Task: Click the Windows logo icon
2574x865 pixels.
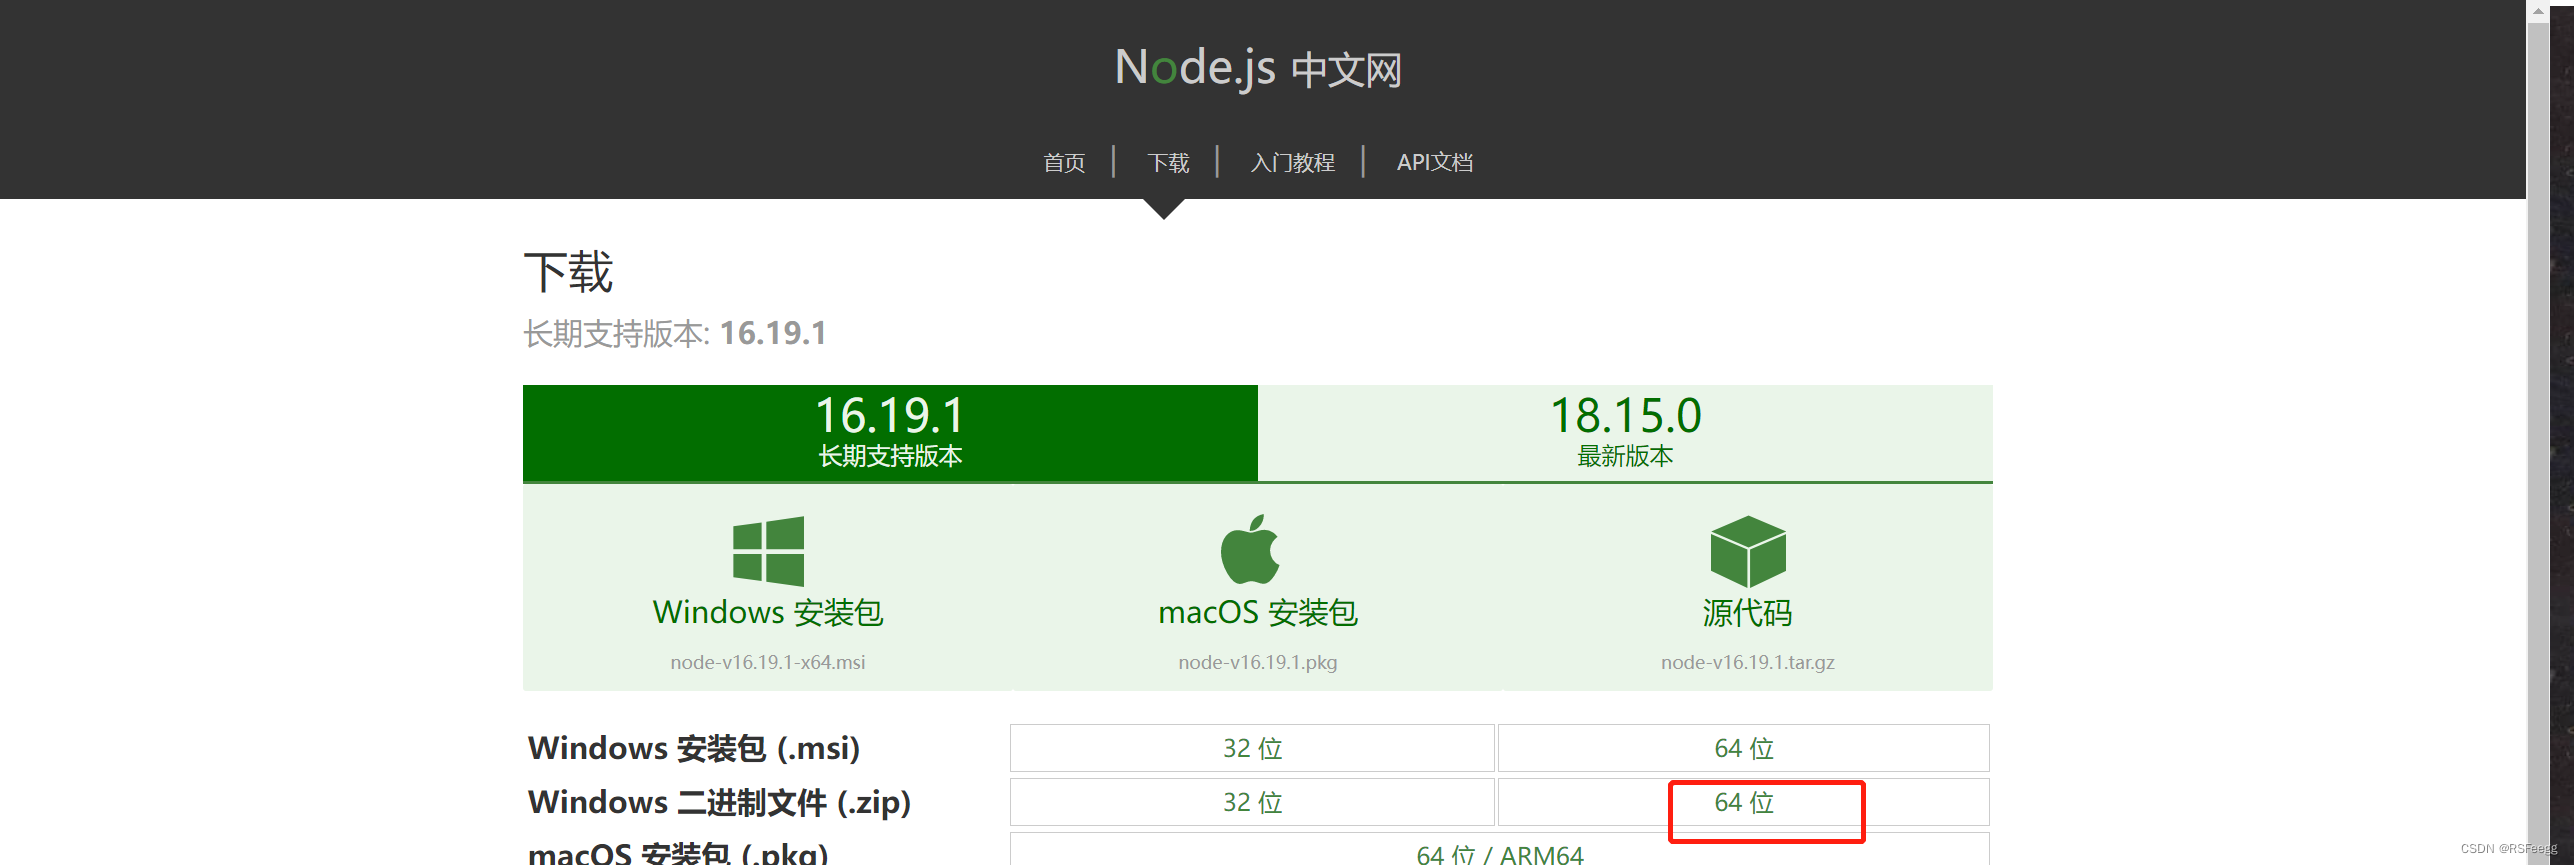Action: [768, 551]
